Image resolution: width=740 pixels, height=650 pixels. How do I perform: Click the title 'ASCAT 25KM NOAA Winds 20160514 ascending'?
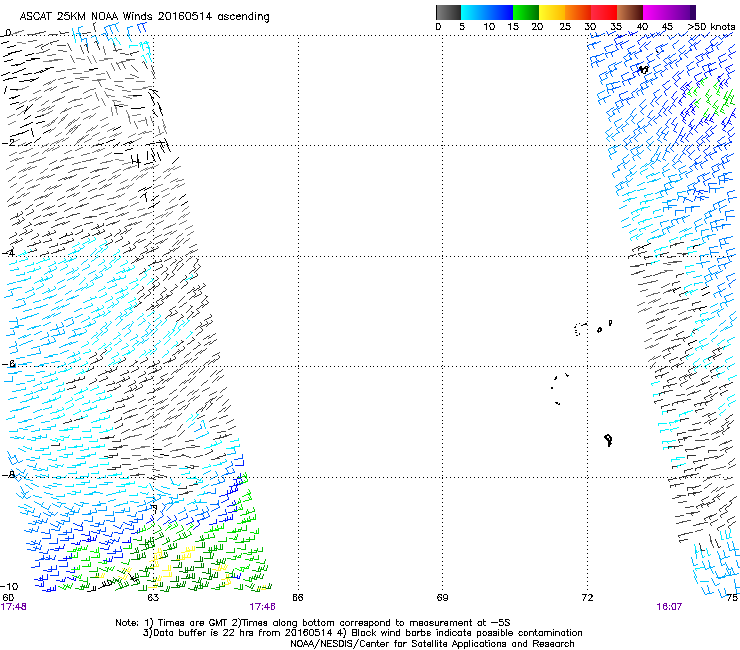click(144, 17)
